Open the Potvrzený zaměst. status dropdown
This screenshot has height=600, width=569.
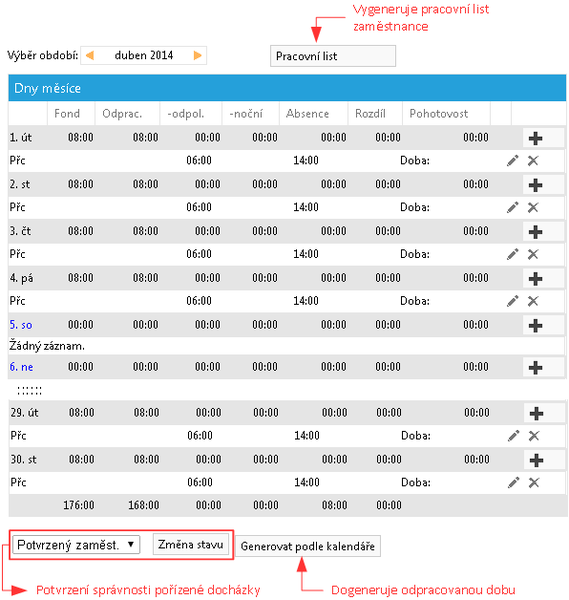76,545
